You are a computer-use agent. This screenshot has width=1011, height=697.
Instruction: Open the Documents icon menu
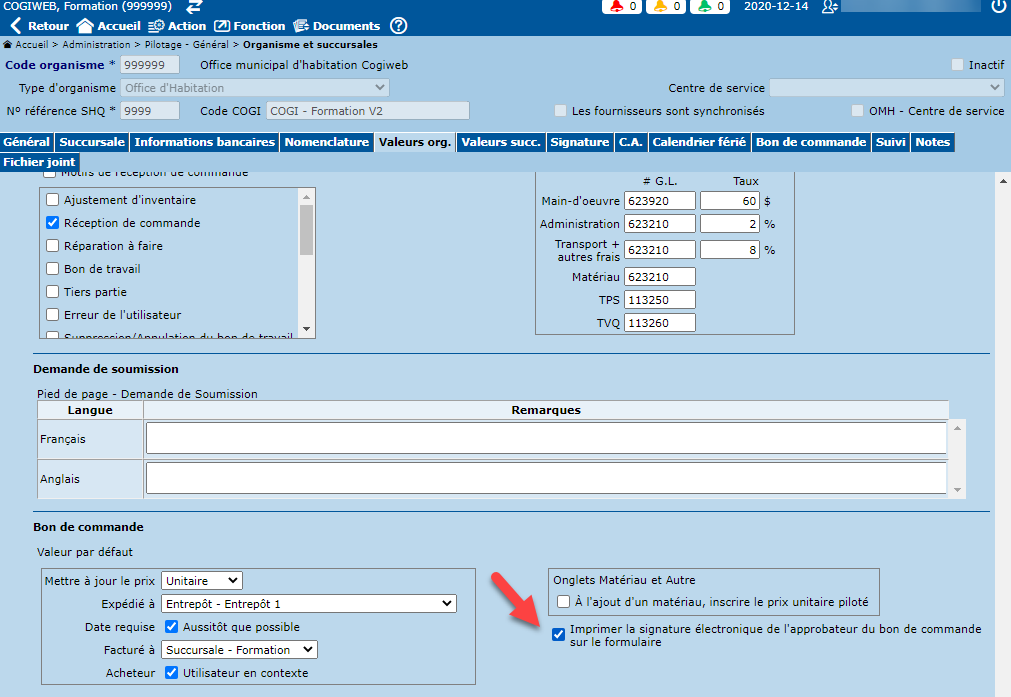[x=301, y=26]
